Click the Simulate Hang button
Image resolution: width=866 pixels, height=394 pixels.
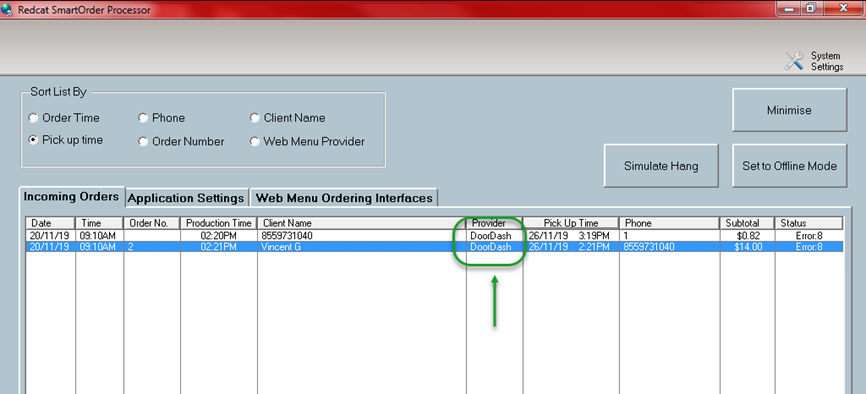tap(661, 166)
